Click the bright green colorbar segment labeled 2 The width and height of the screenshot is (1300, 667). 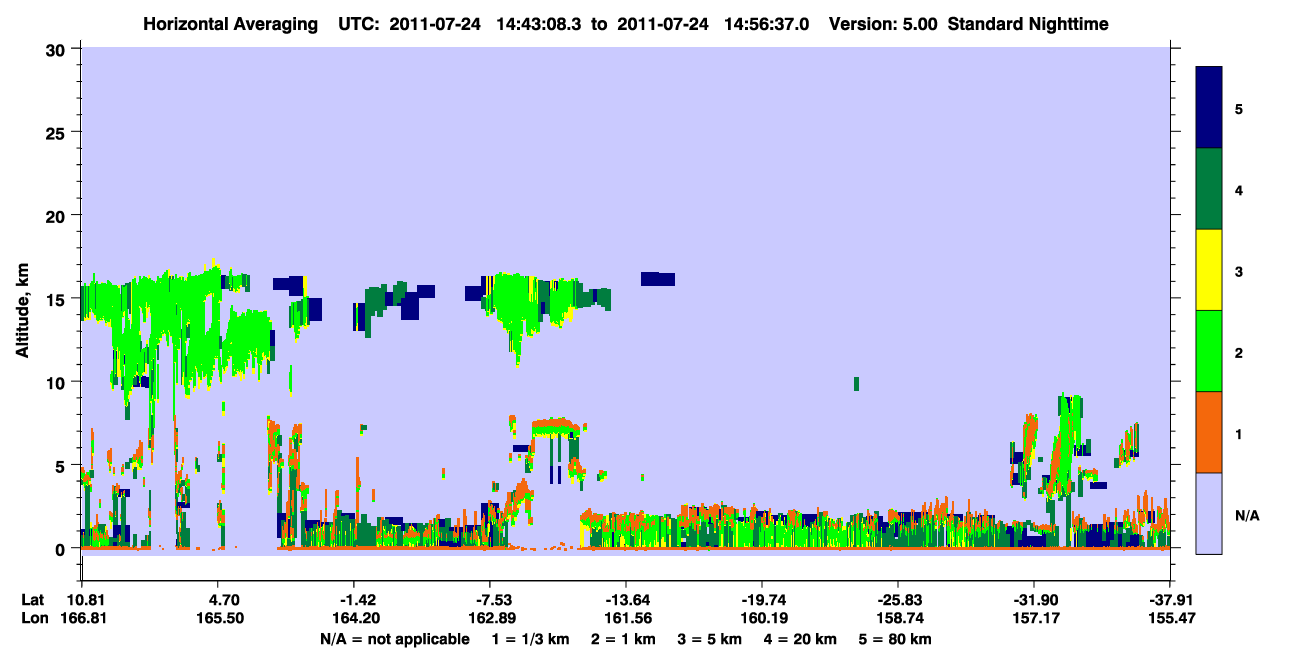[x=1209, y=351]
